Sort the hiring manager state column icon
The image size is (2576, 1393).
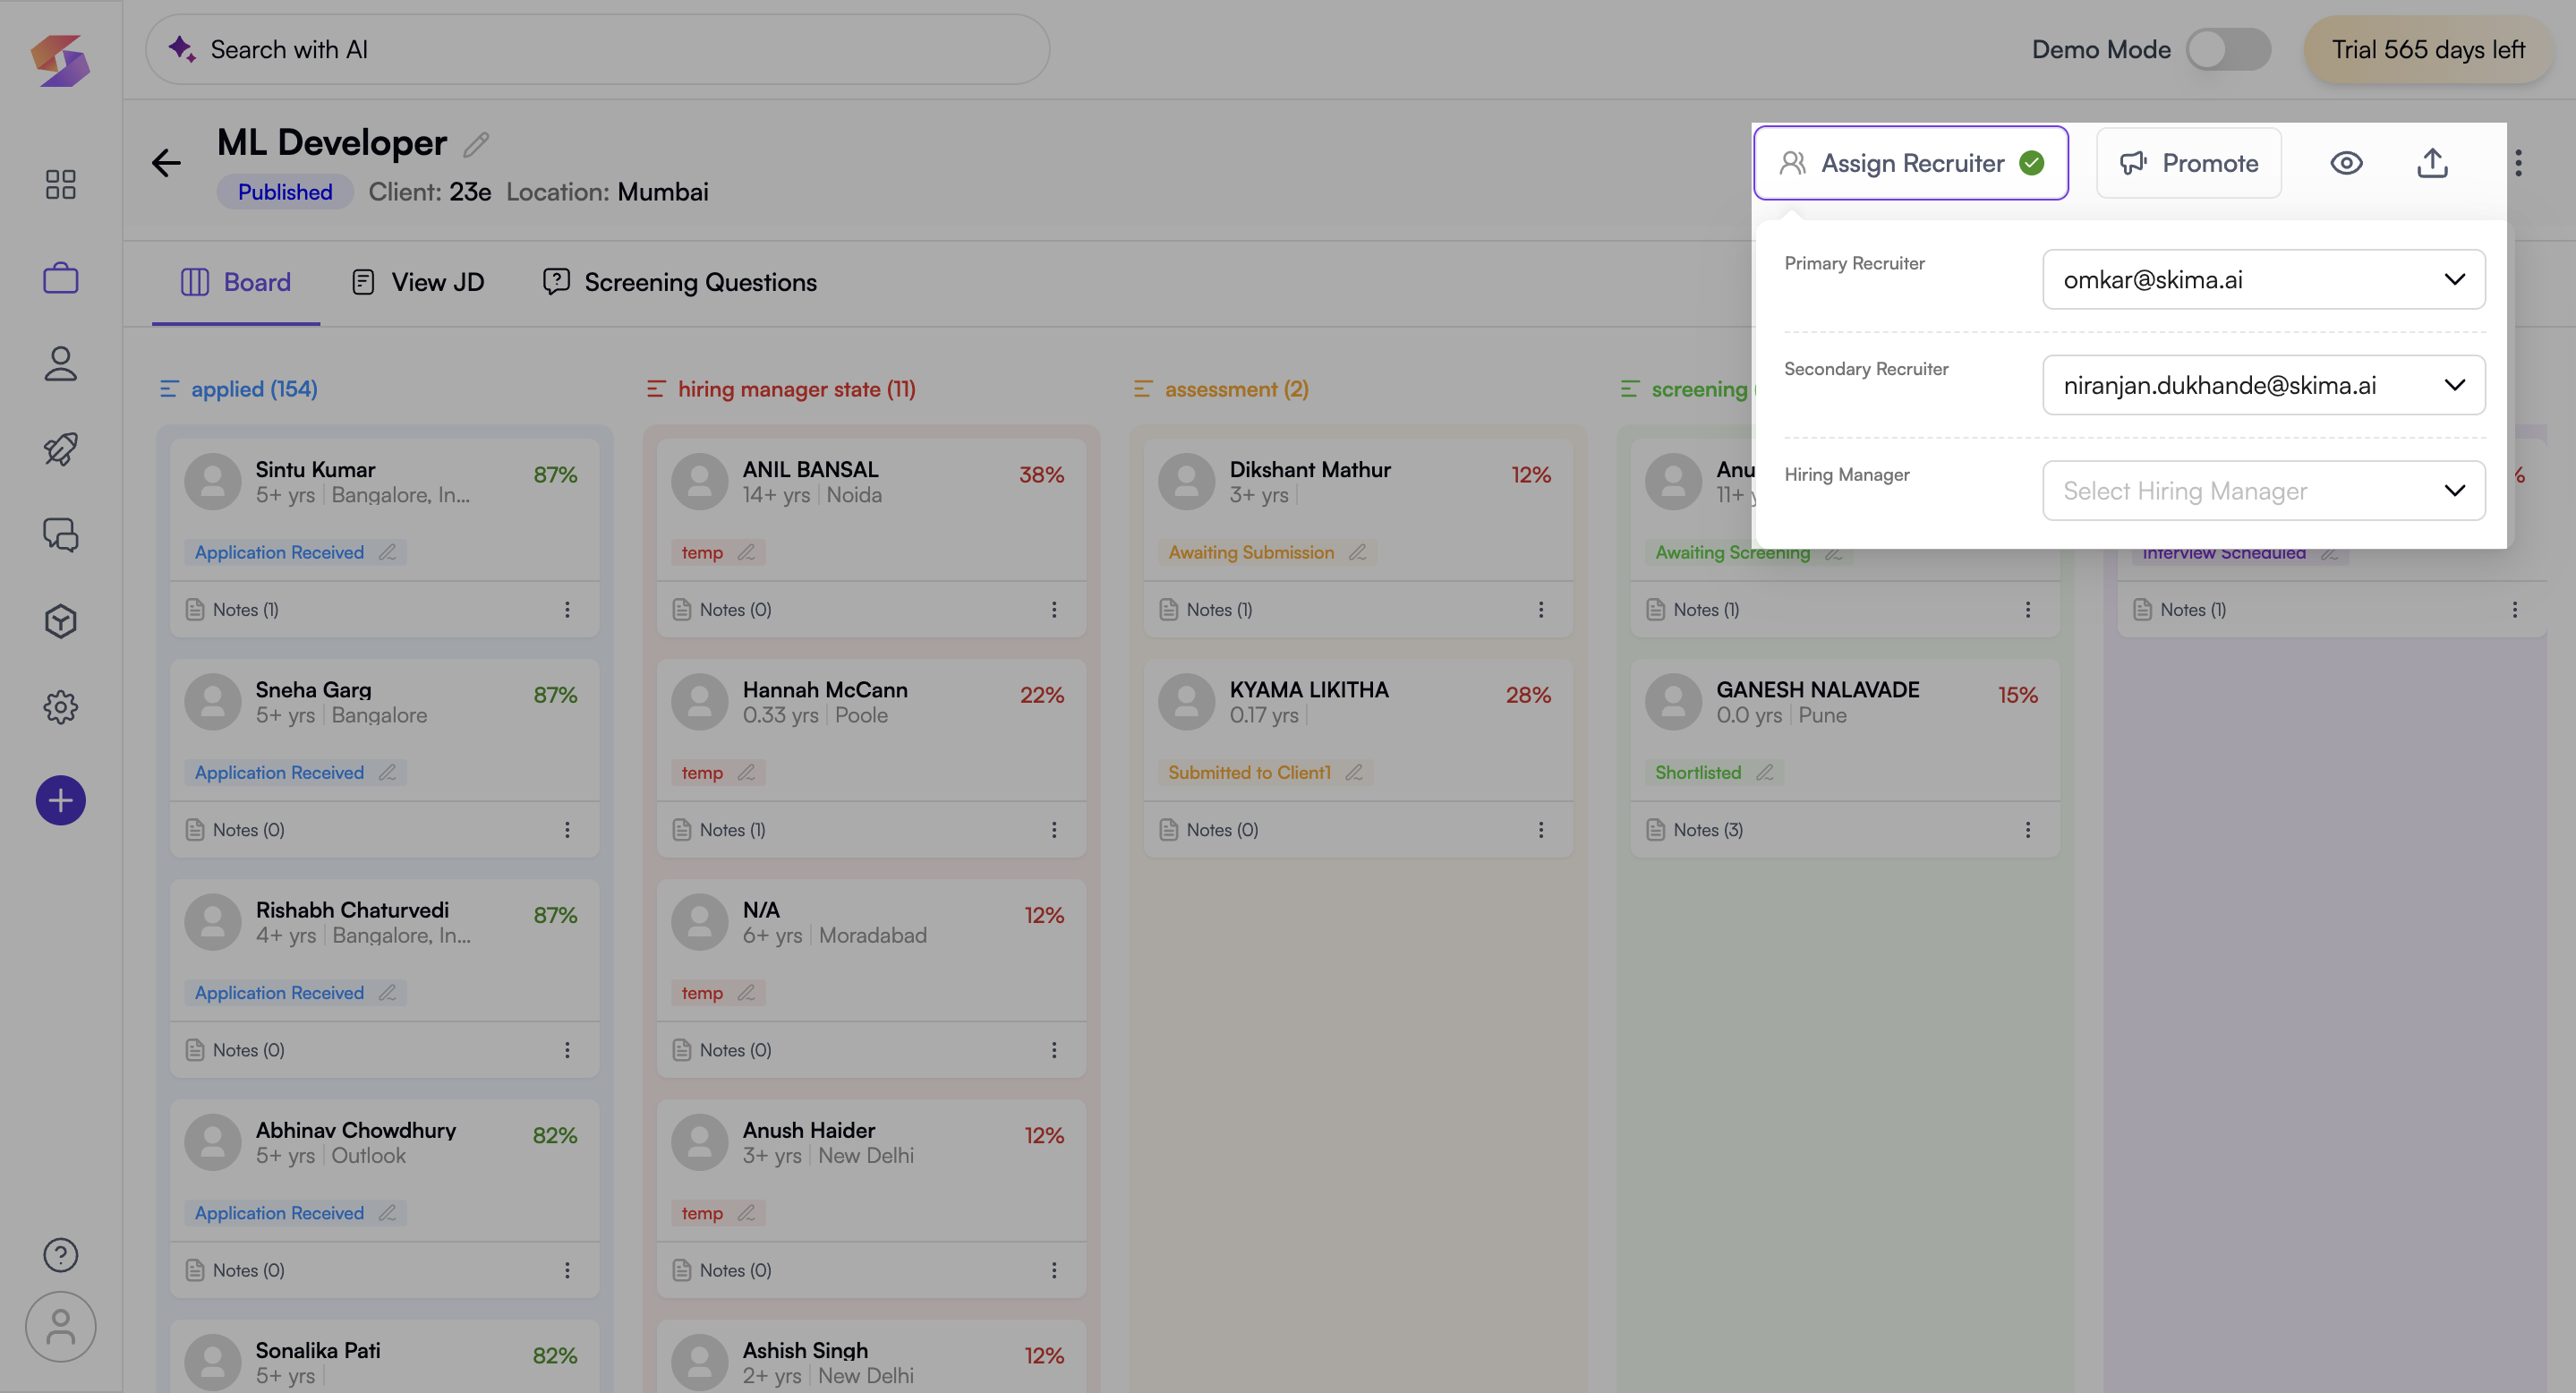coord(656,389)
